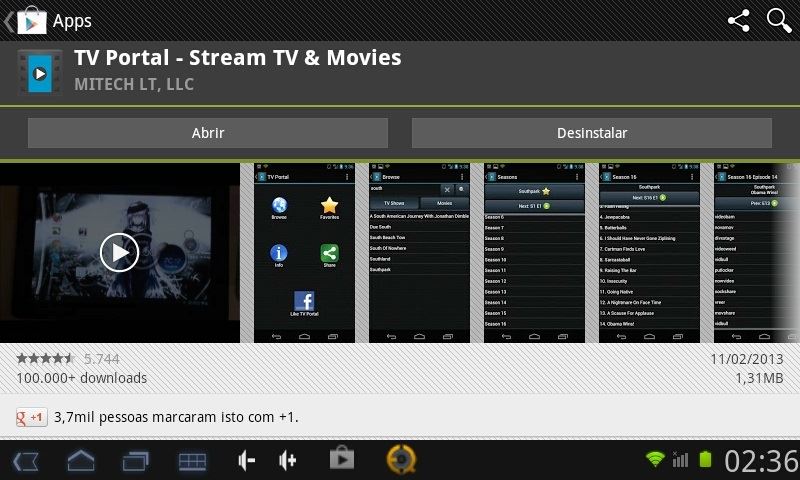This screenshot has width=800, height=480.
Task: Tap the system home icon
Action: coord(81,462)
